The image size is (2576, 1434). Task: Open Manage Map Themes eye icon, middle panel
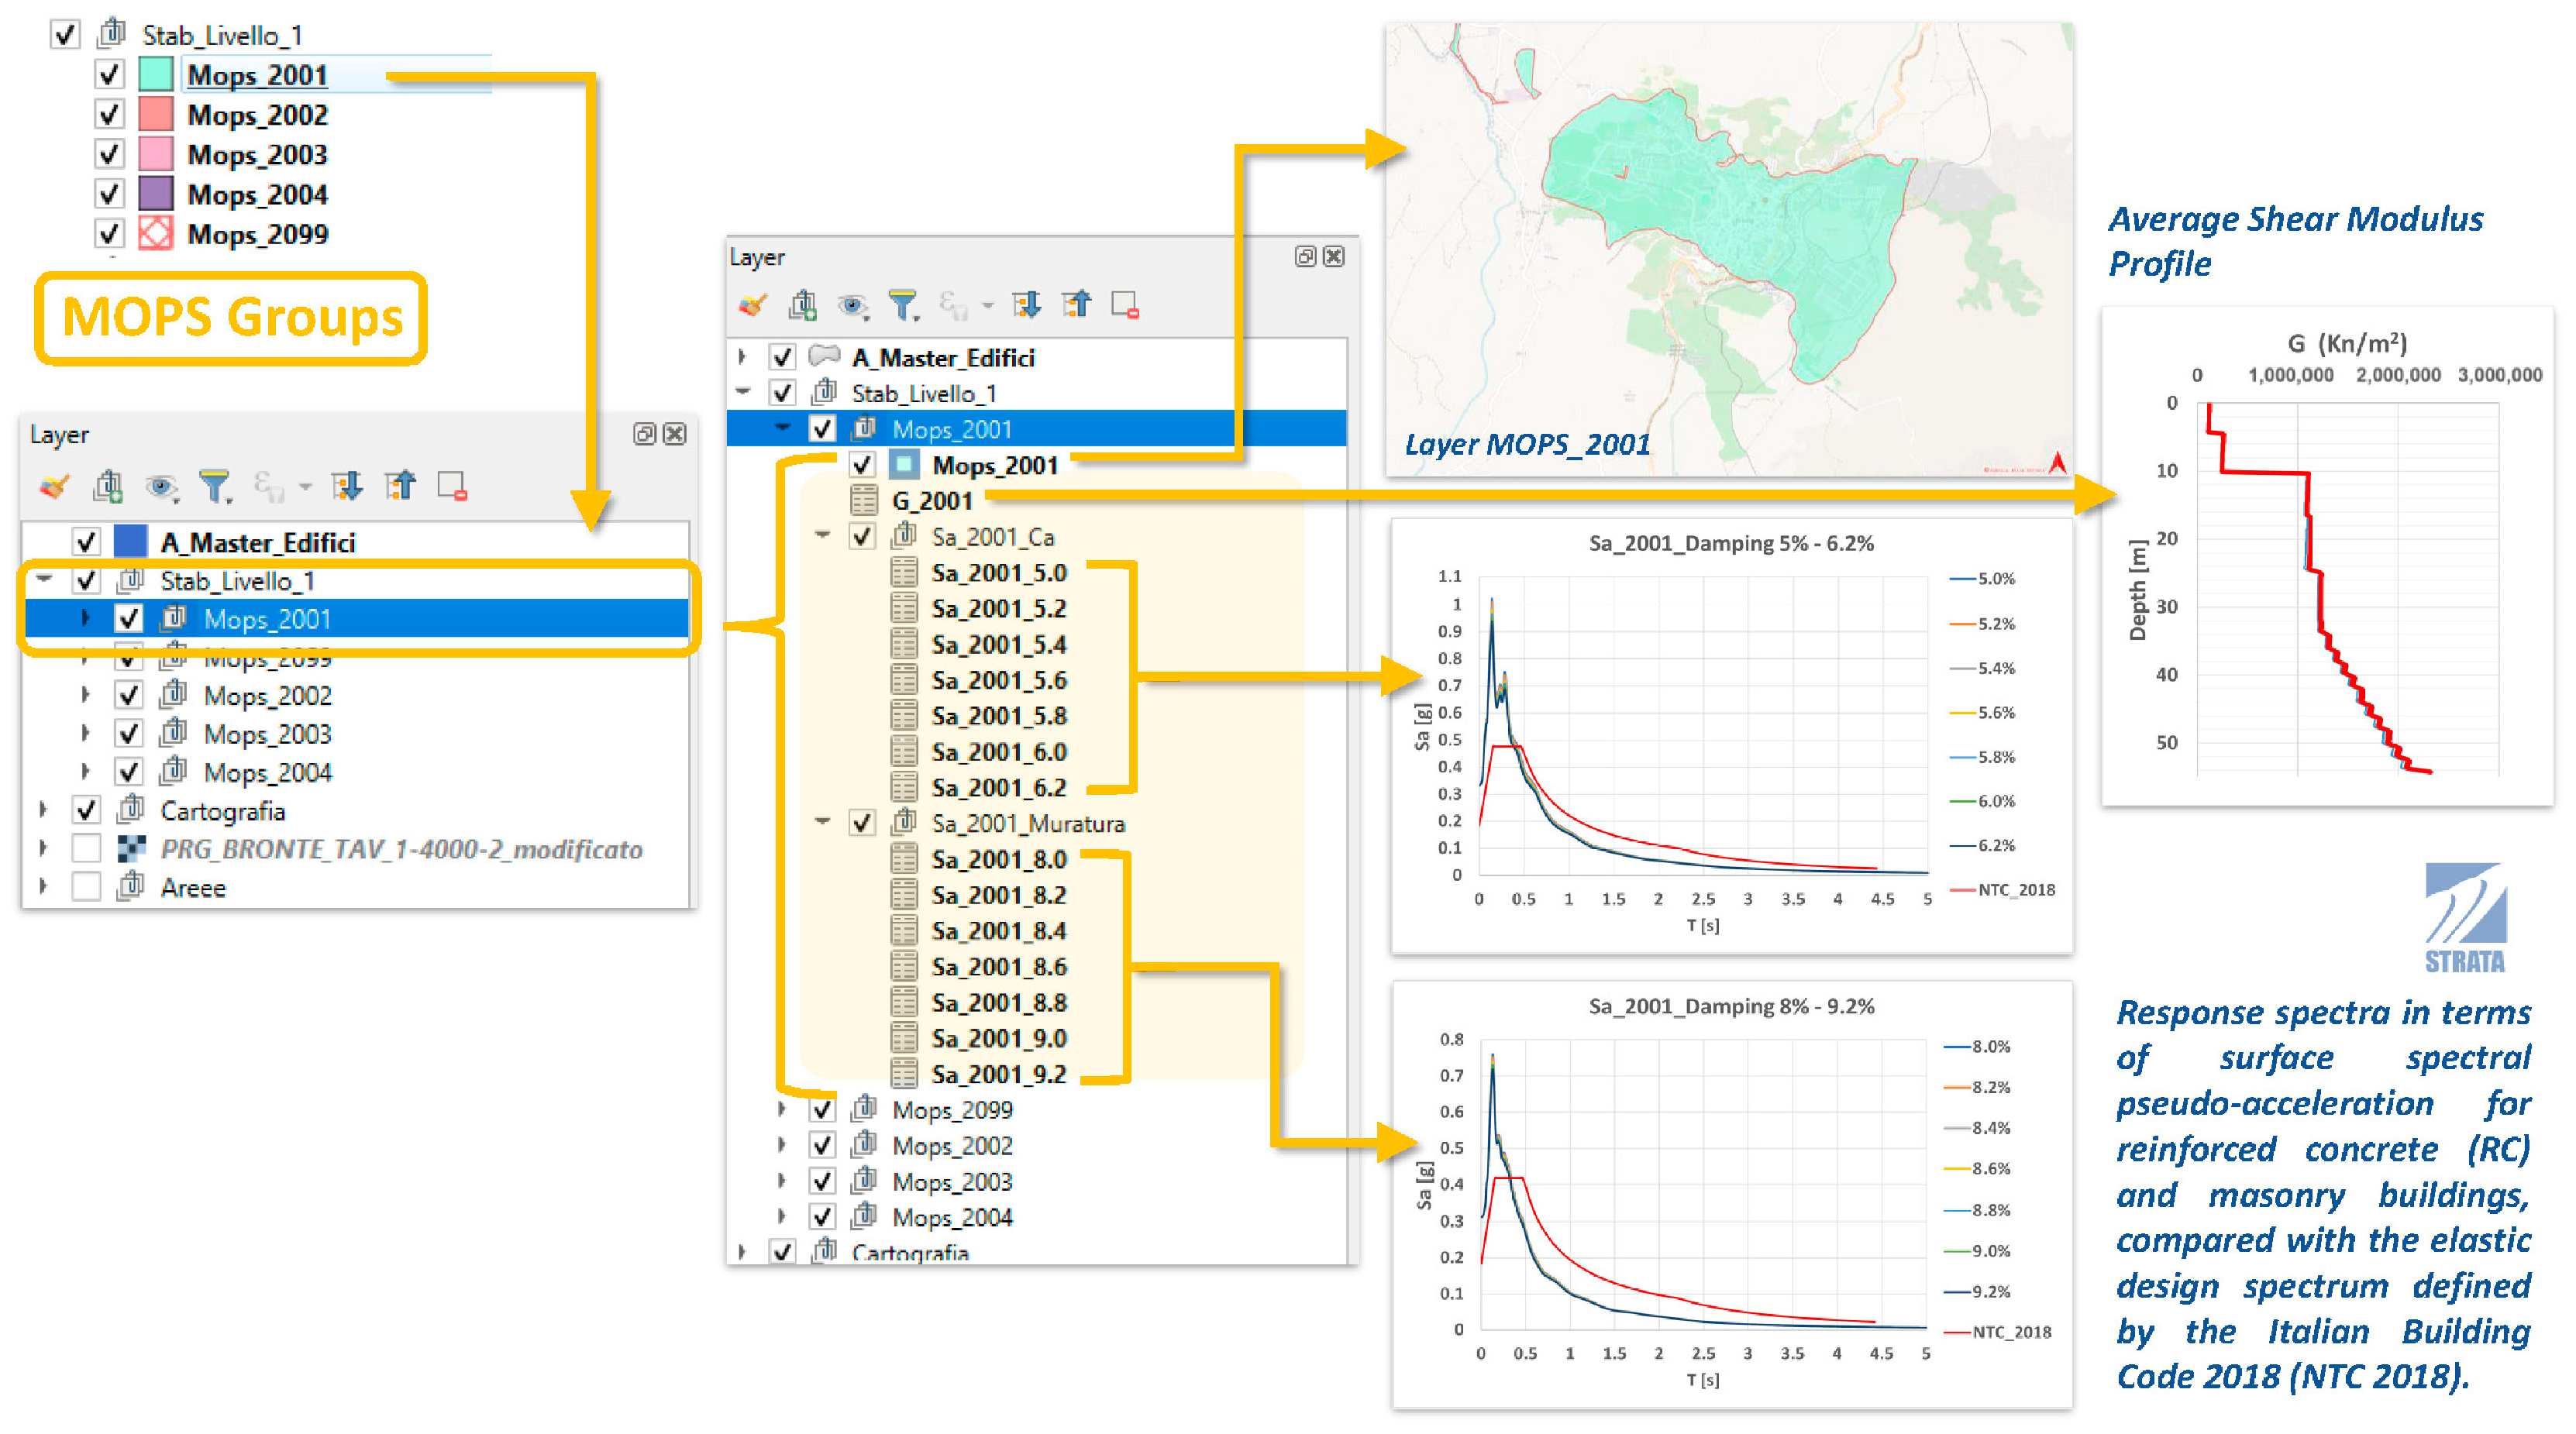pyautogui.click(x=852, y=305)
